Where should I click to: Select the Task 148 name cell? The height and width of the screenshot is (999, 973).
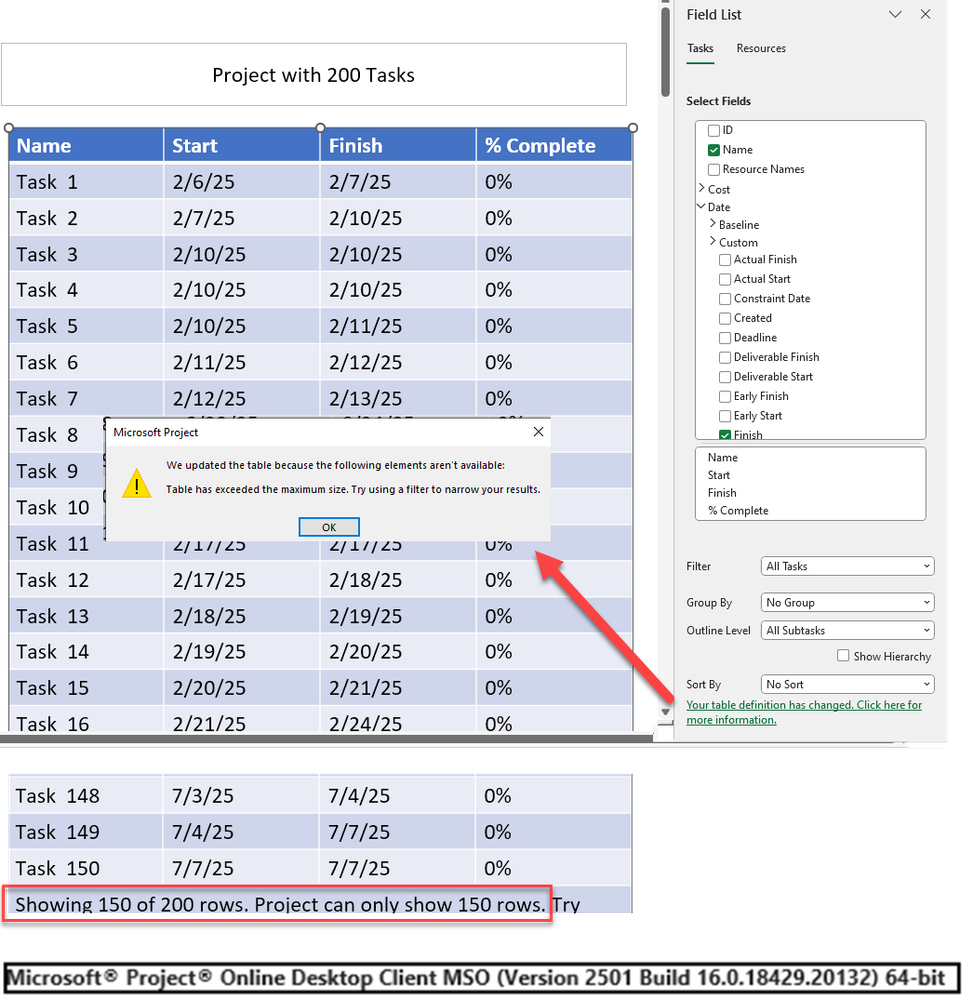(86, 796)
